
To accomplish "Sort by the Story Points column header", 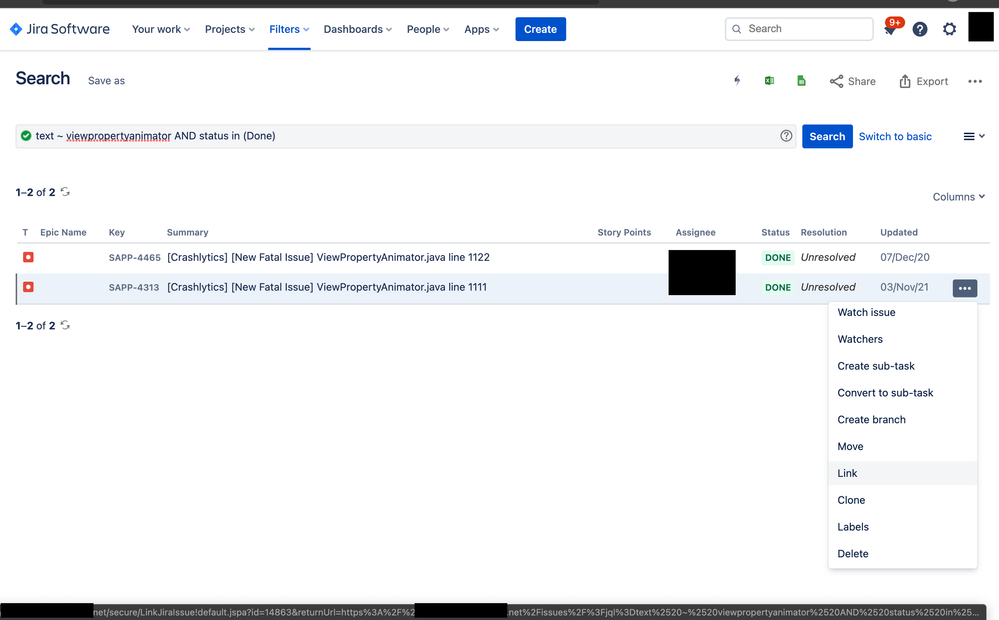I will [624, 233].
